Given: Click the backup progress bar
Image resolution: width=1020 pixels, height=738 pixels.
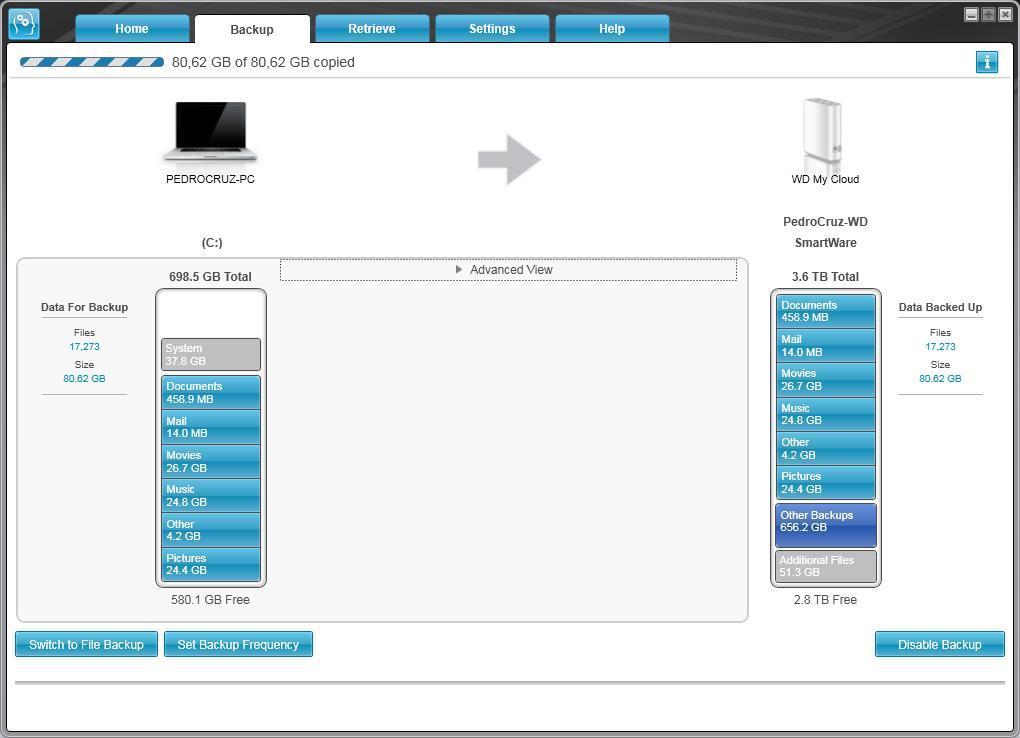Looking at the screenshot, I should tap(92, 62).
